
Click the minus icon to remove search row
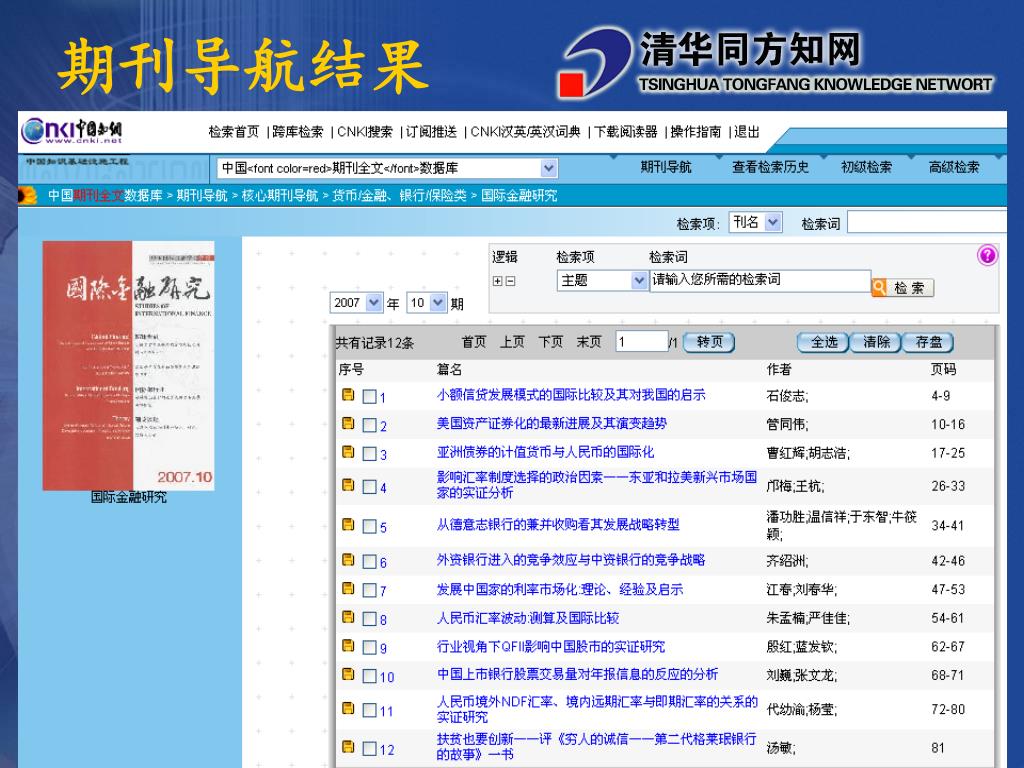[x=511, y=281]
